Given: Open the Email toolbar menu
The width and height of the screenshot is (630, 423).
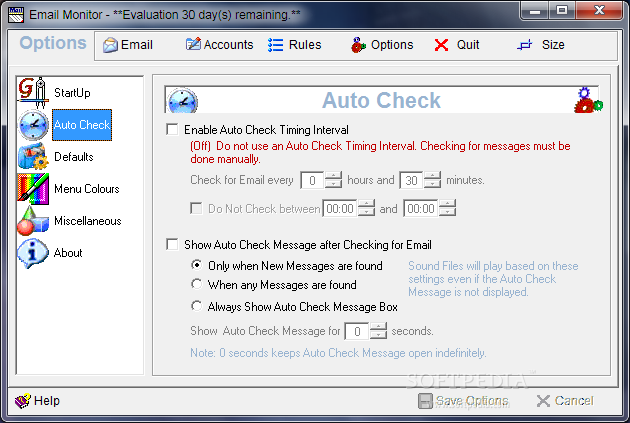Looking at the screenshot, I should click(128, 45).
